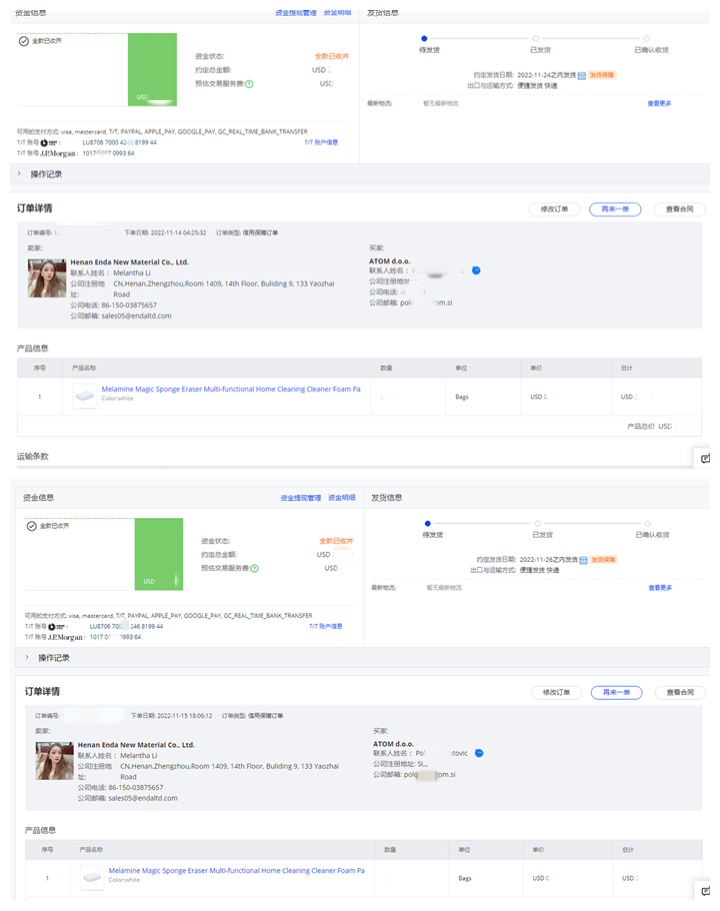Click blue chat icon next to second buyer's name
This screenshot has width=720, height=911.
tap(479, 753)
